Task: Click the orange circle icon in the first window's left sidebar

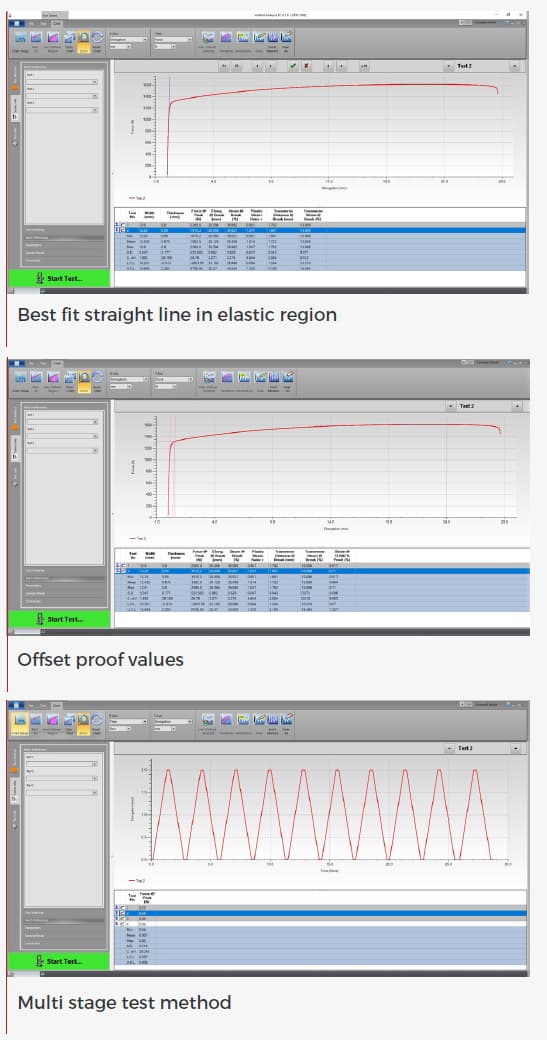Action: [15, 87]
